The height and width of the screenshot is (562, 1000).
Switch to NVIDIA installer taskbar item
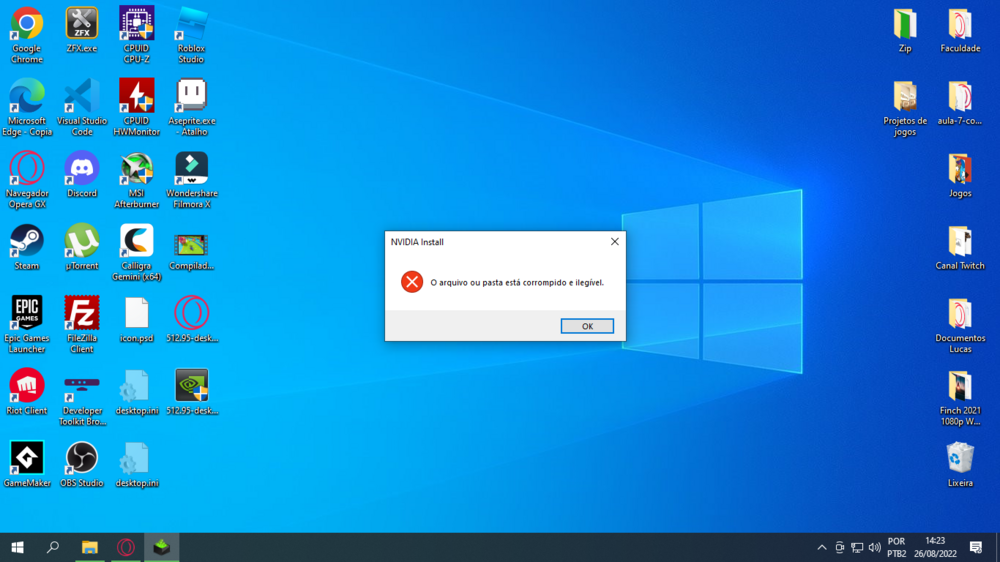(161, 547)
